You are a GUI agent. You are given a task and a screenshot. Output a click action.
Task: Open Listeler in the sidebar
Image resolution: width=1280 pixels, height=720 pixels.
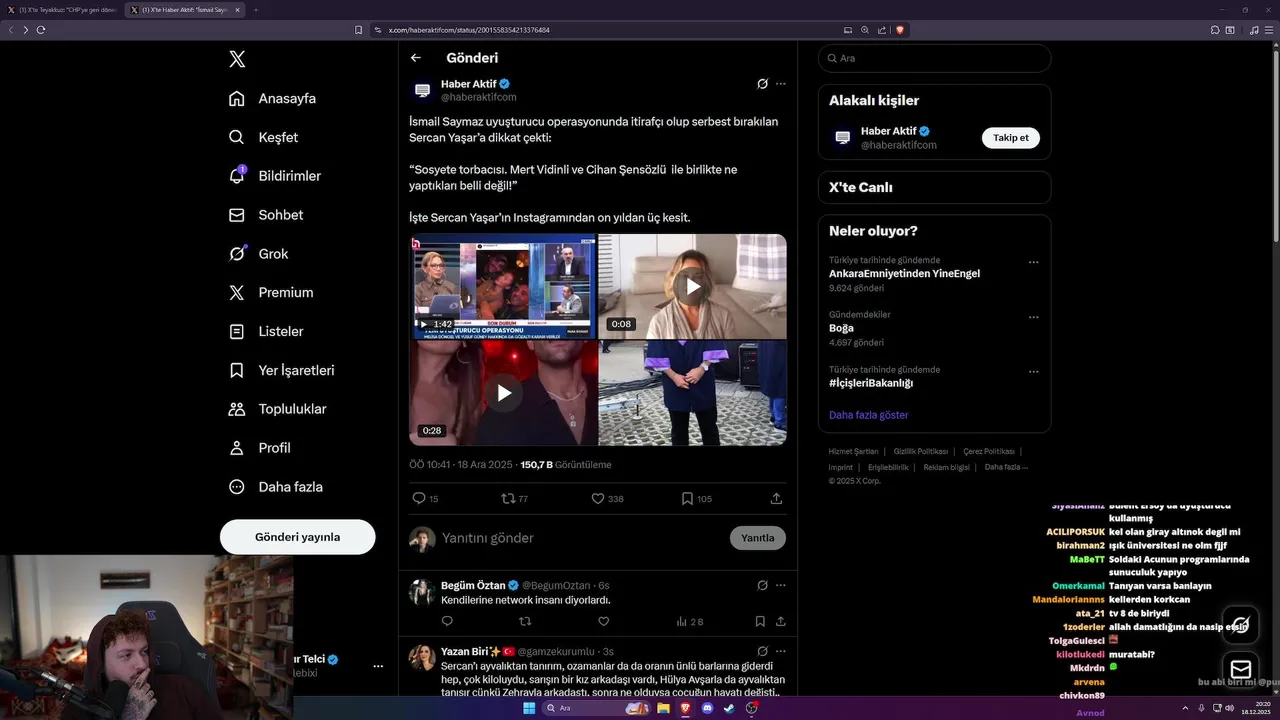(x=266, y=331)
